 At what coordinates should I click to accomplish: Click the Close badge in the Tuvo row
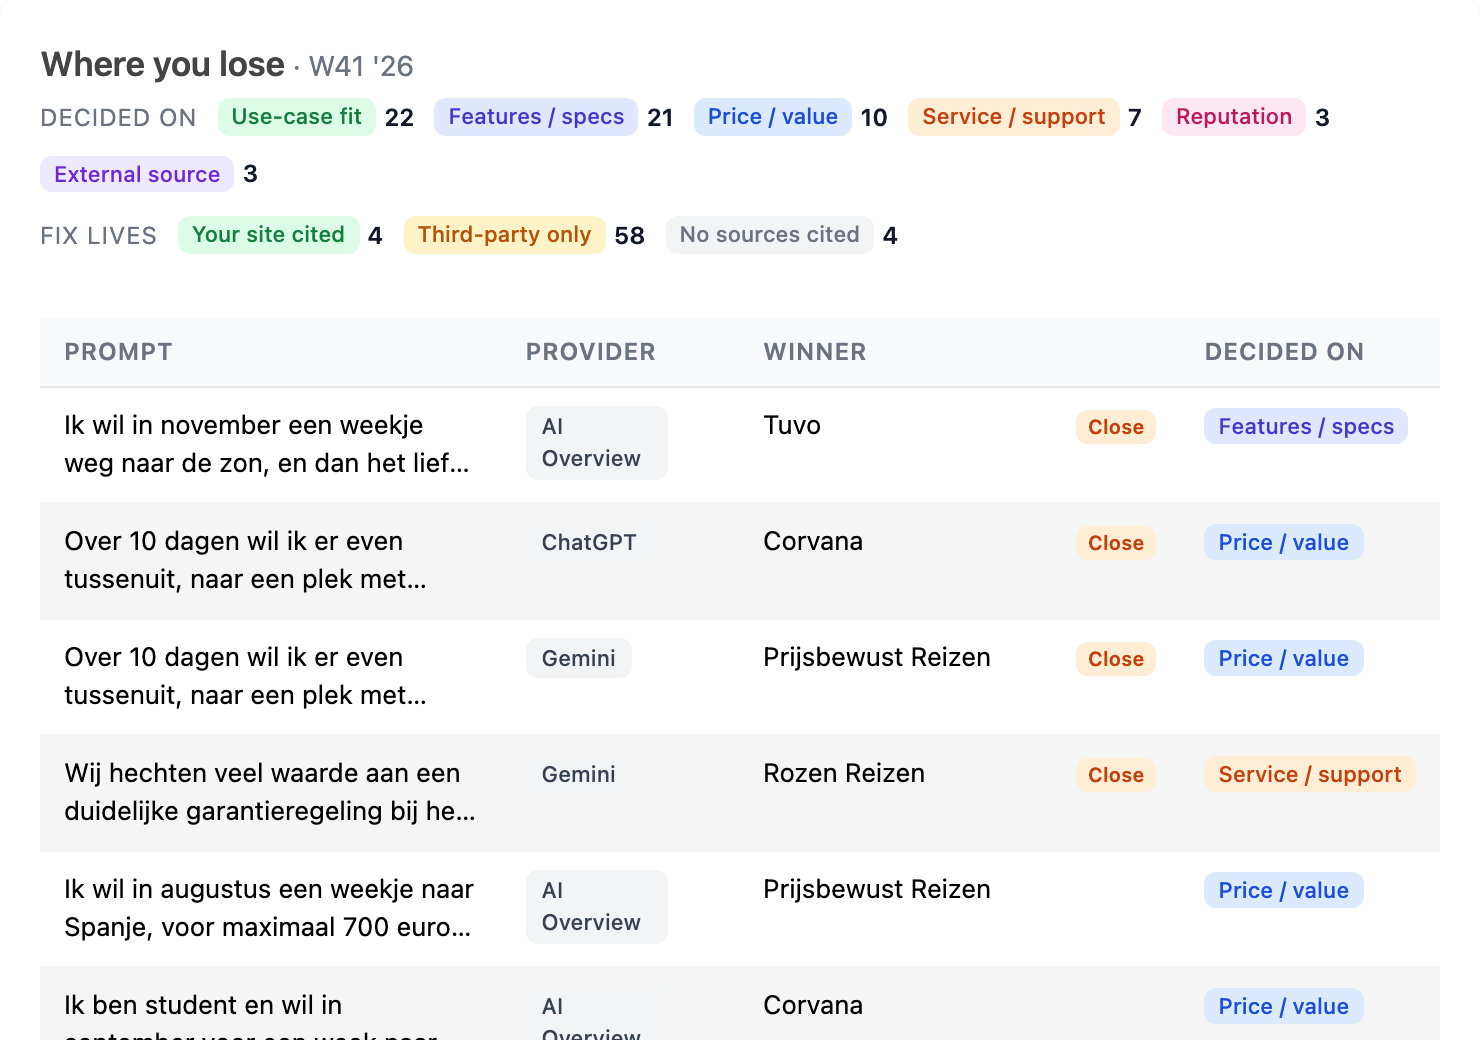coord(1115,427)
